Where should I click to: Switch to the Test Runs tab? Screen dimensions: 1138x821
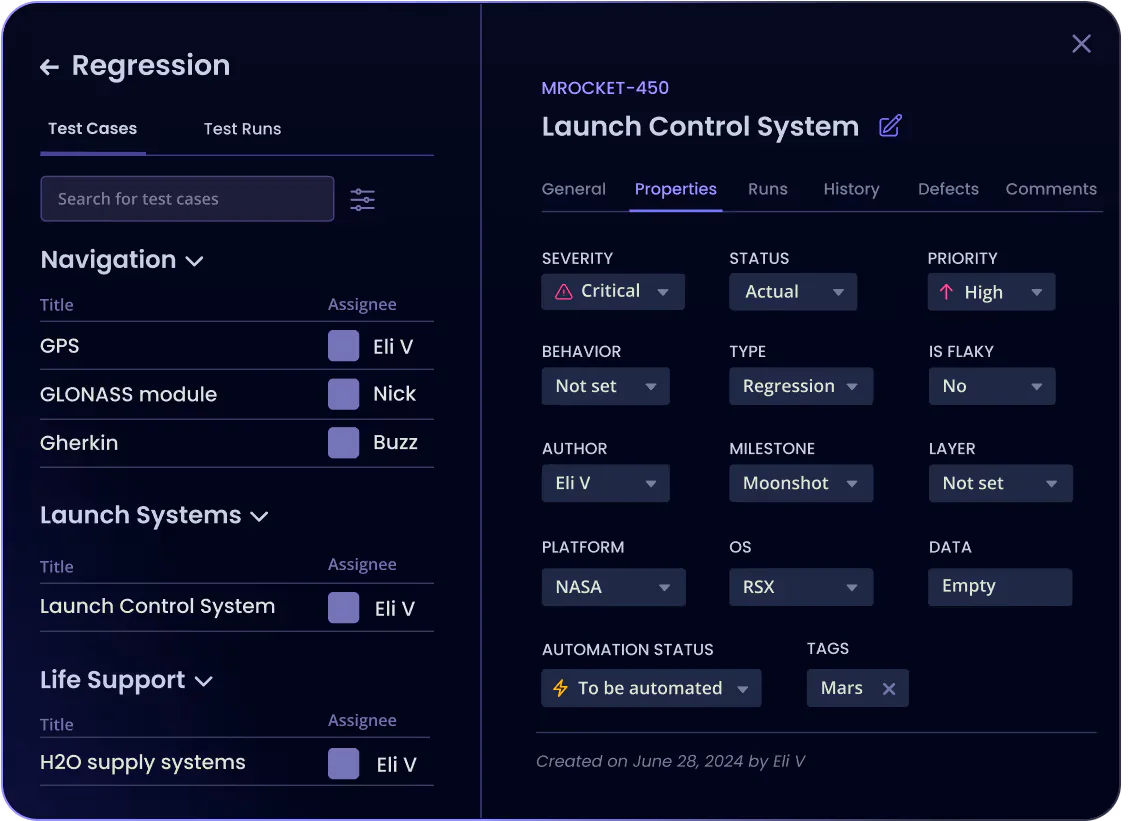pyautogui.click(x=242, y=129)
